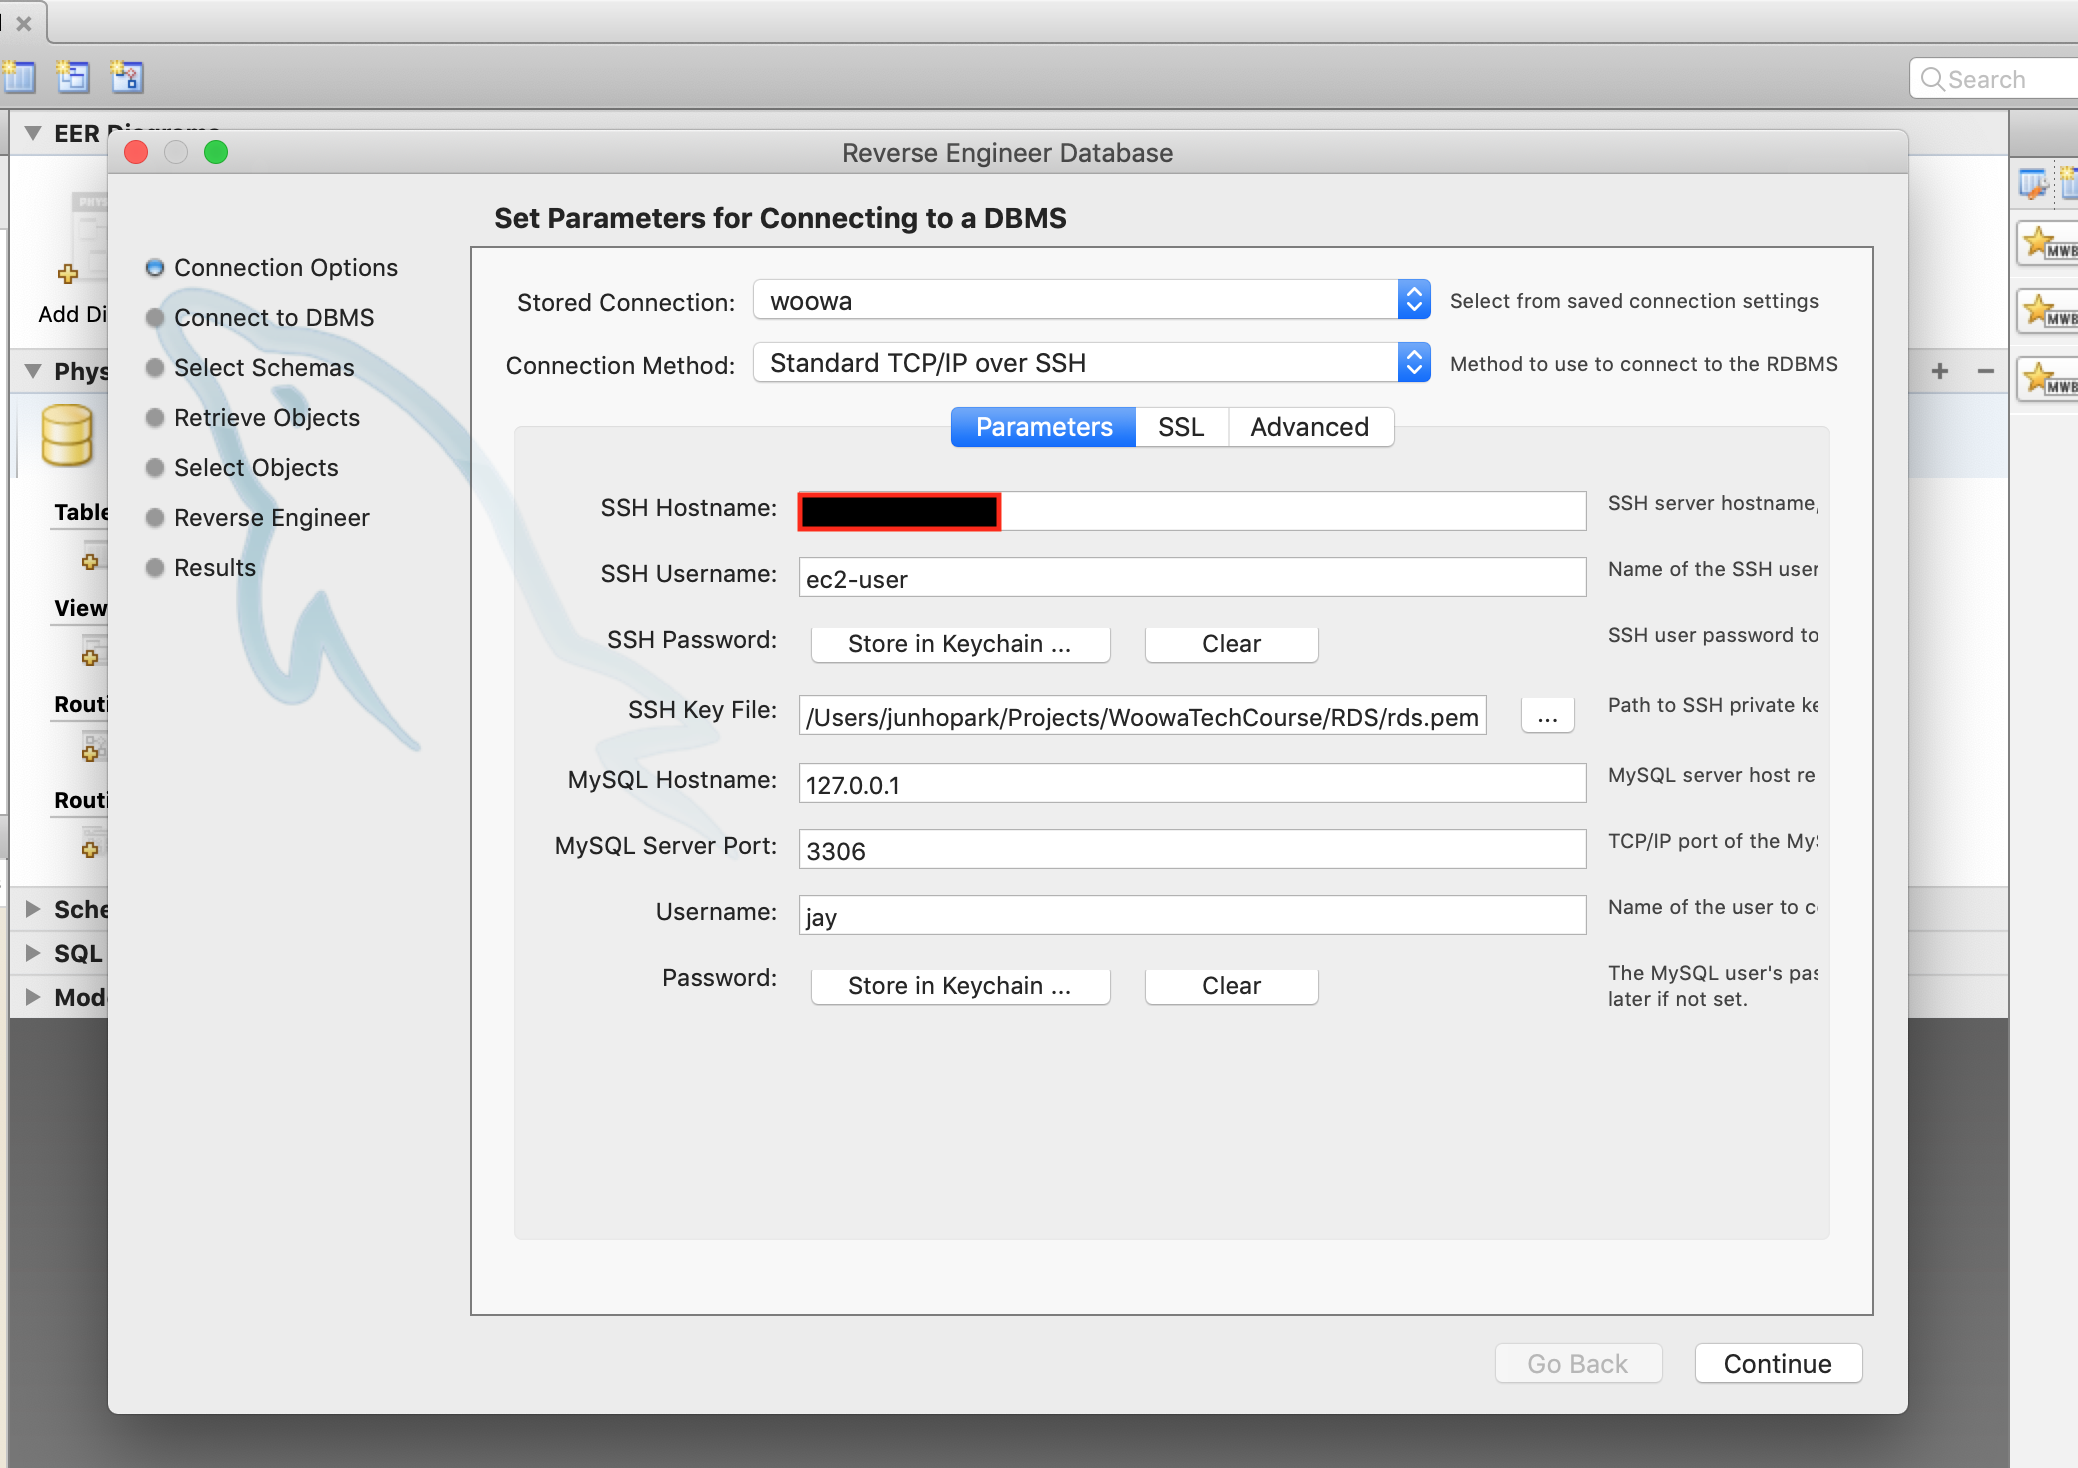
Task: Click the Continue button
Action: tap(1778, 1363)
